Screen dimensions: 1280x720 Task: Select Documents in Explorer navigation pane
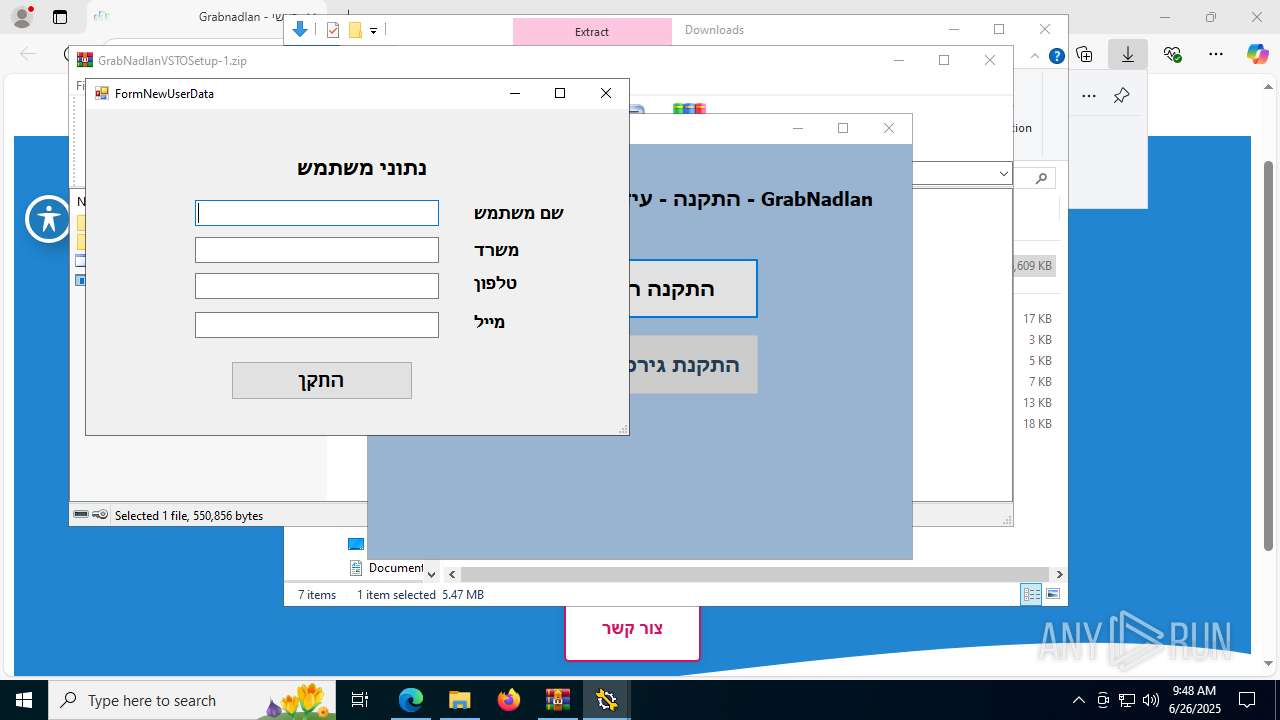pyautogui.click(x=386, y=568)
